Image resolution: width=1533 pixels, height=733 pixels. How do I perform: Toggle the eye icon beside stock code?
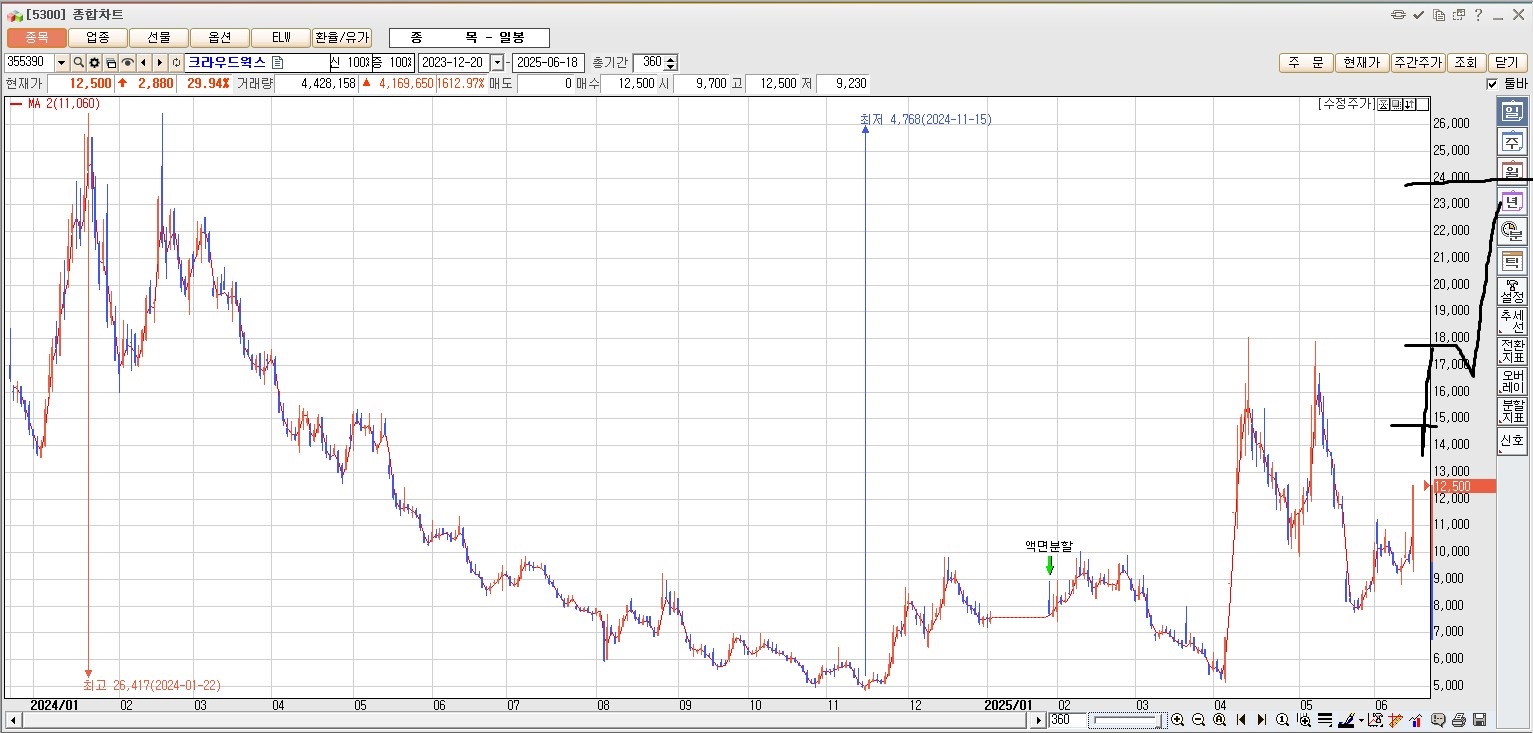pos(128,62)
